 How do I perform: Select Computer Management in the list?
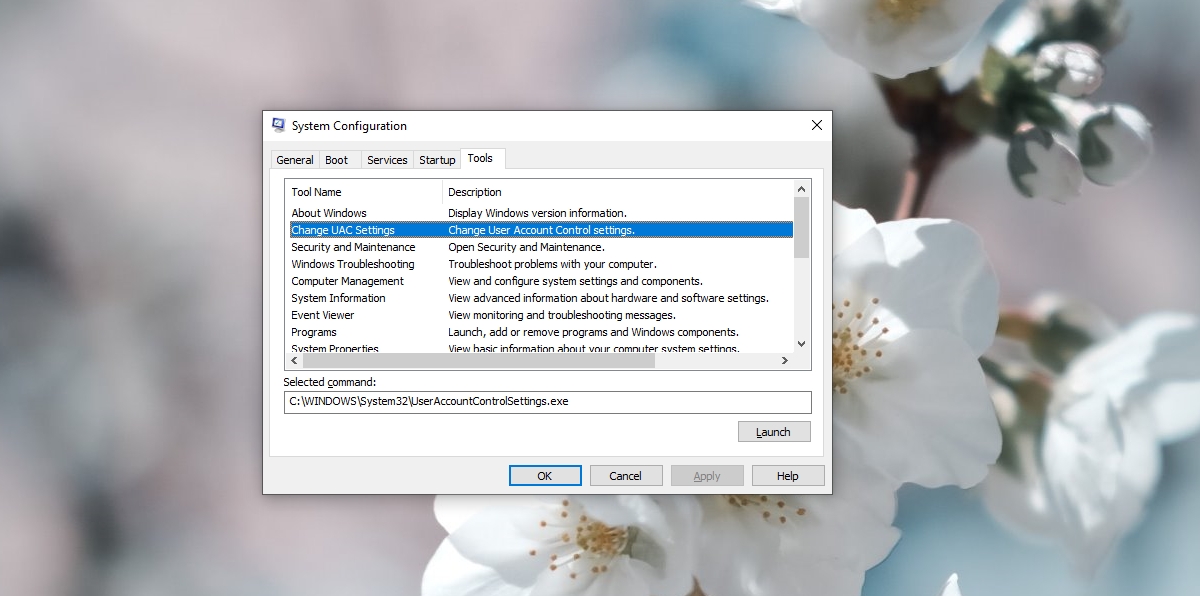[541, 281]
